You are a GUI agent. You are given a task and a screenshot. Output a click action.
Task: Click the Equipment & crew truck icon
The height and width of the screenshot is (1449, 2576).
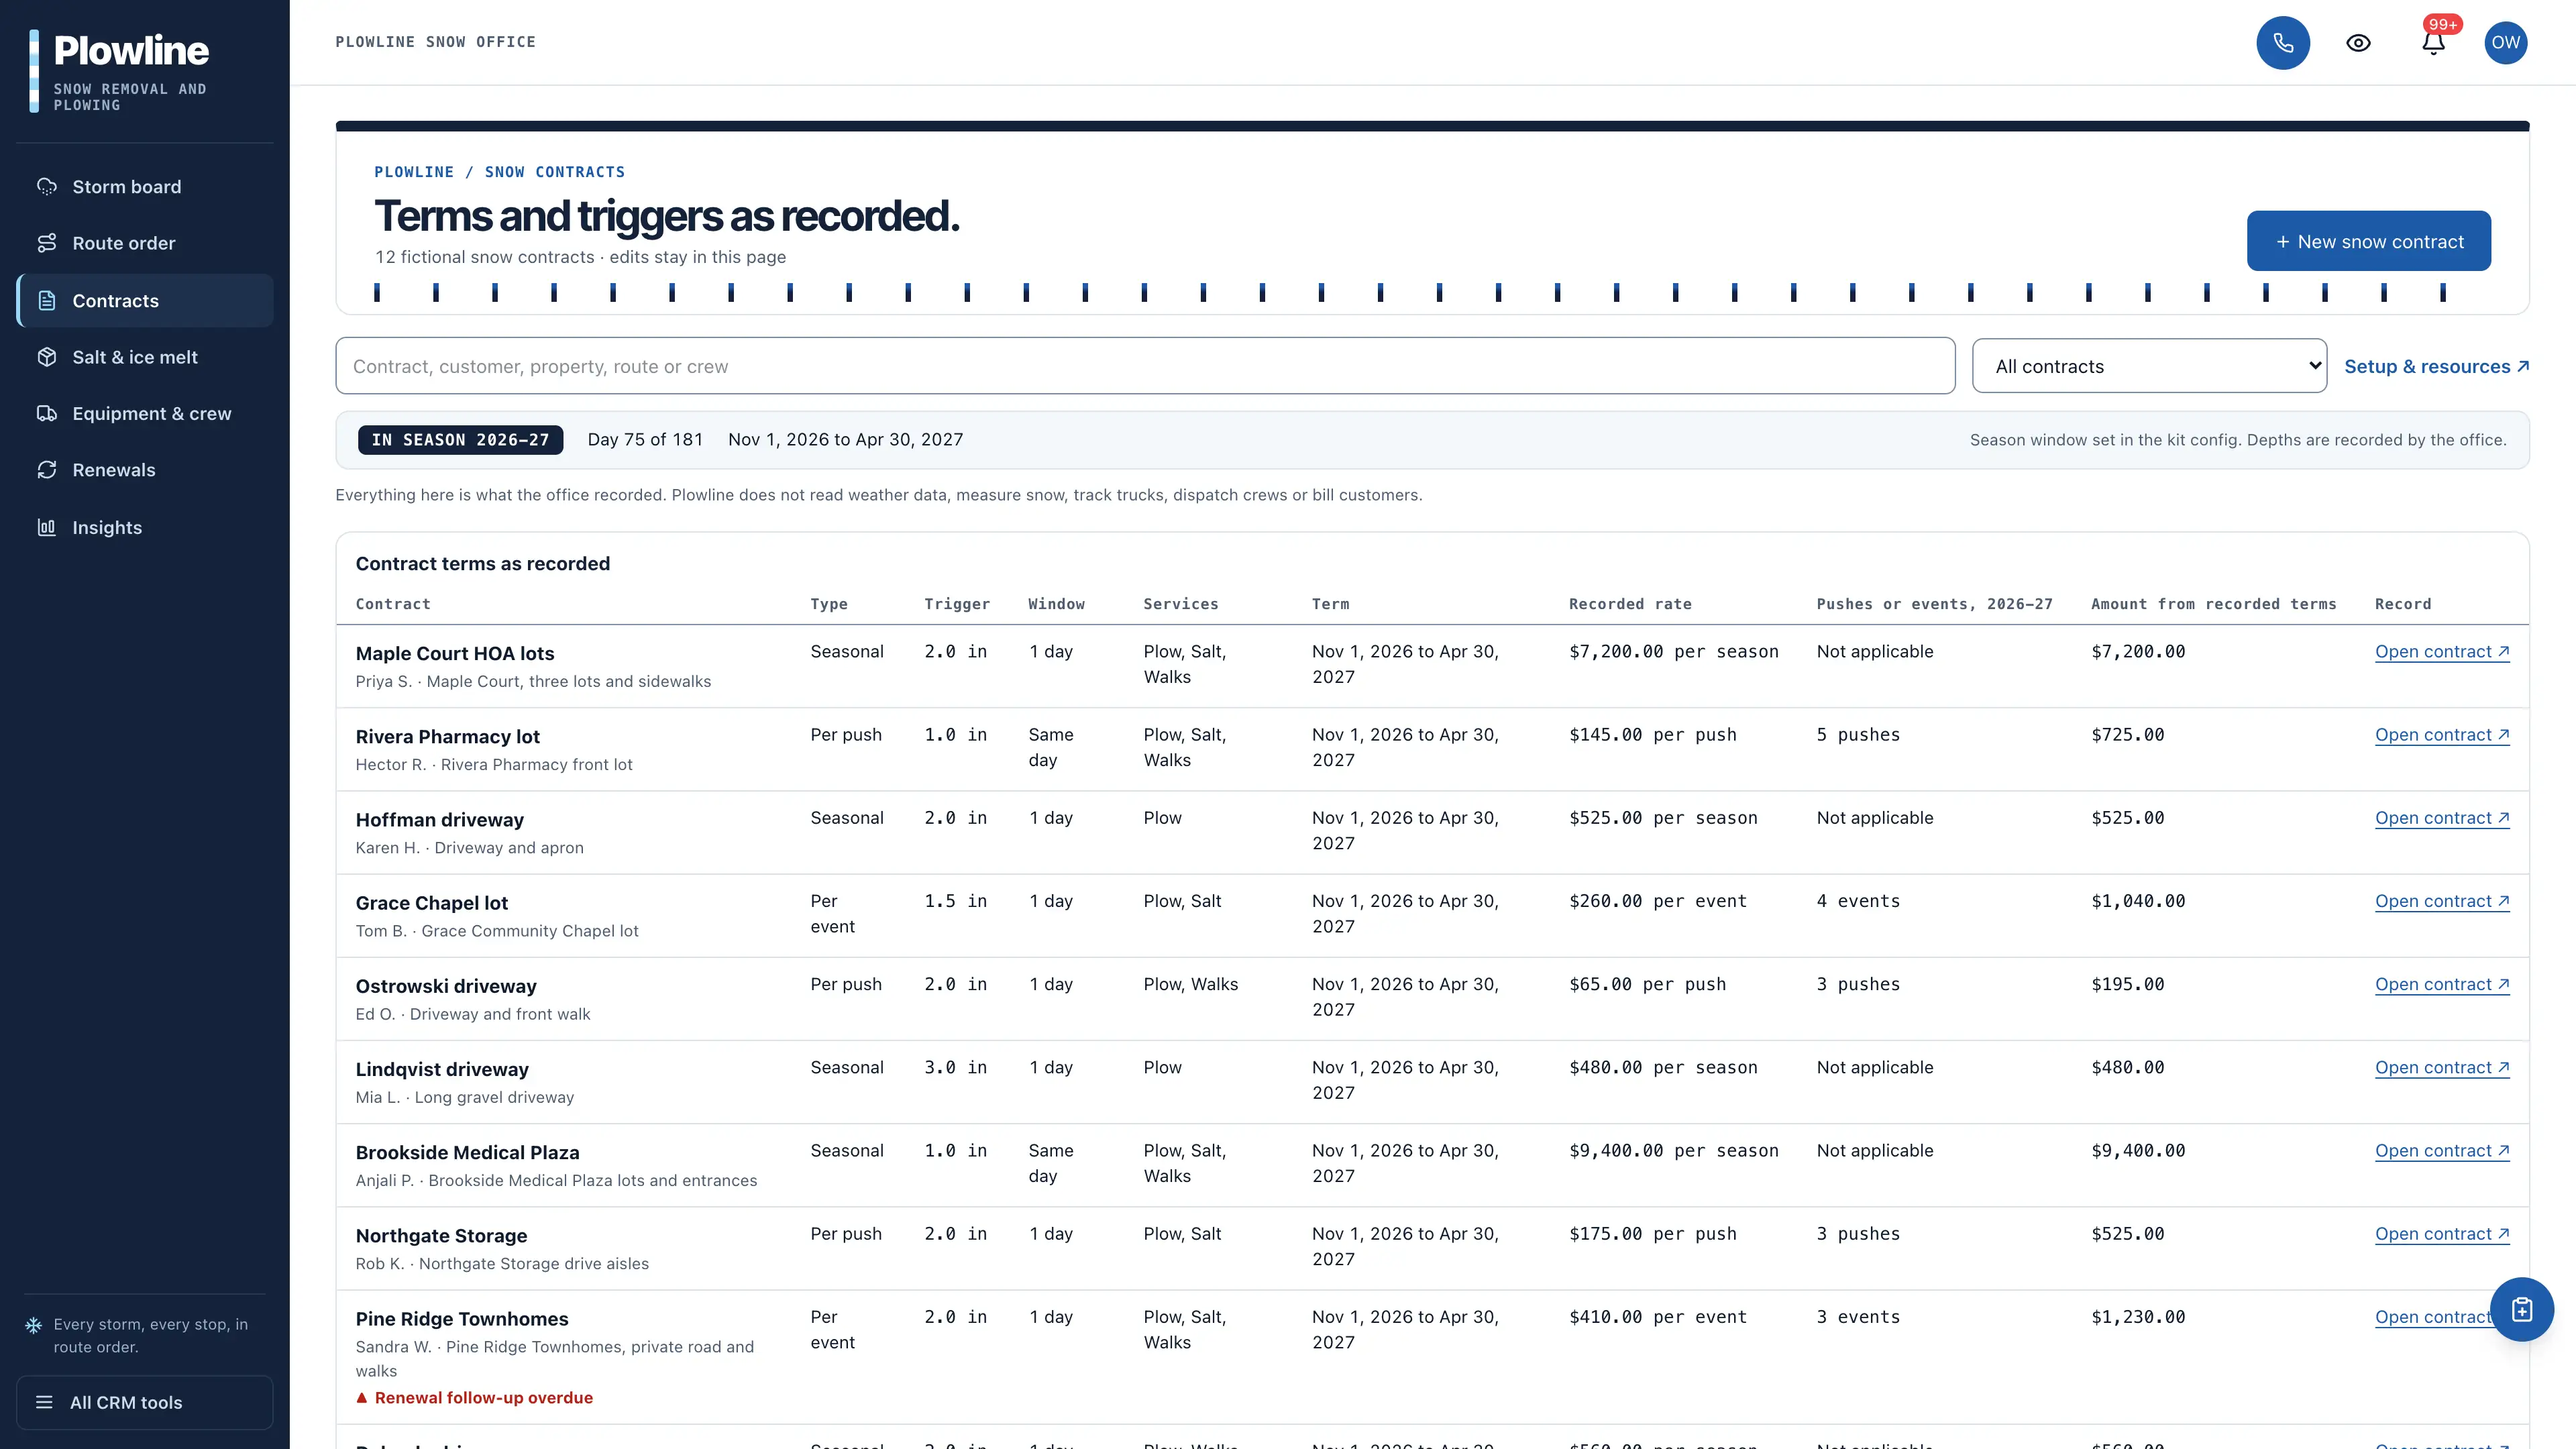[x=47, y=414]
